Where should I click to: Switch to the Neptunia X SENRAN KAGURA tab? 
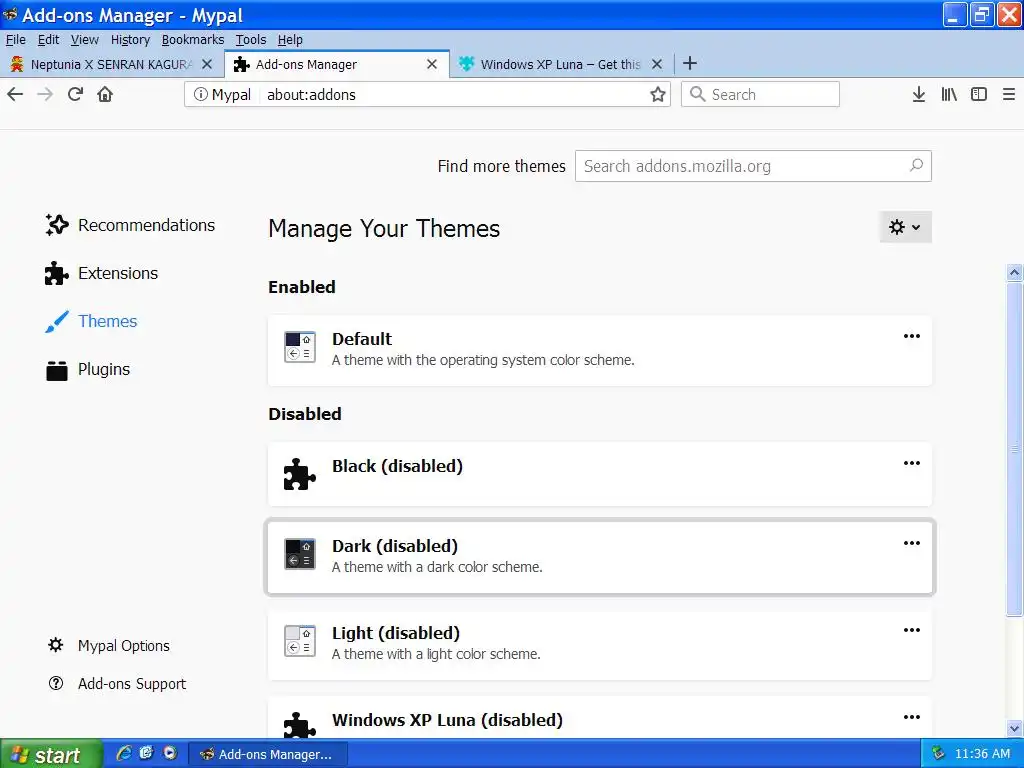[111, 64]
